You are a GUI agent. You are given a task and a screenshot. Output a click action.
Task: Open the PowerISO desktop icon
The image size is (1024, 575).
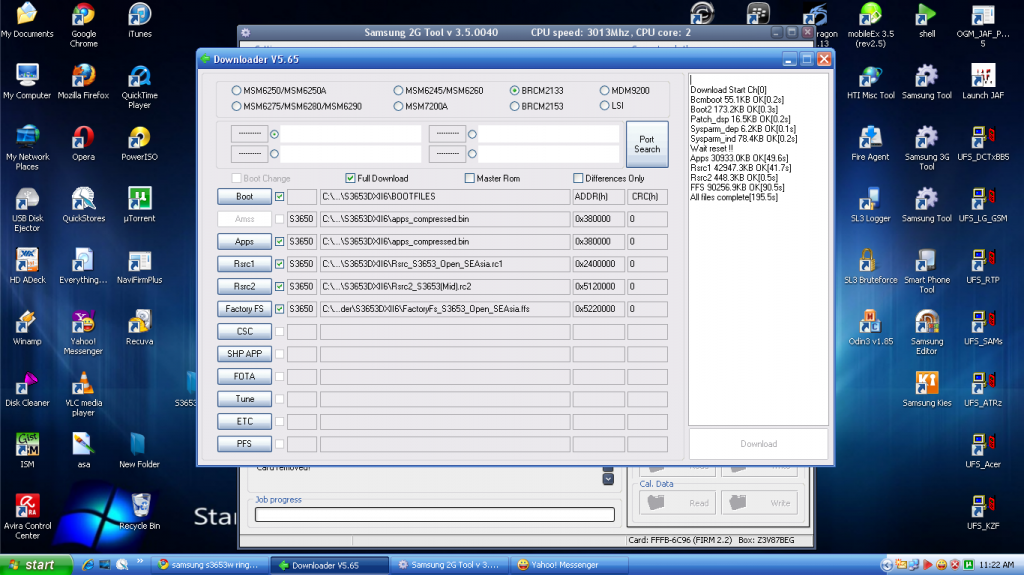coord(139,143)
